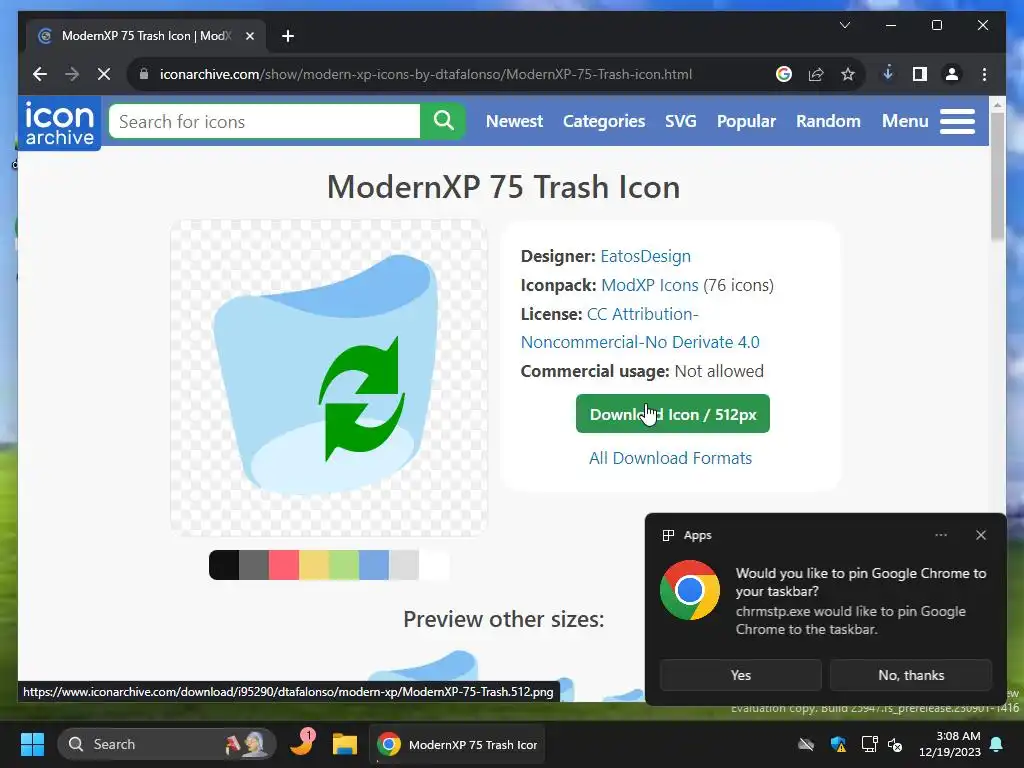The image size is (1024, 768).
Task: Open the EatosDesign designer link
Action: click(645, 256)
